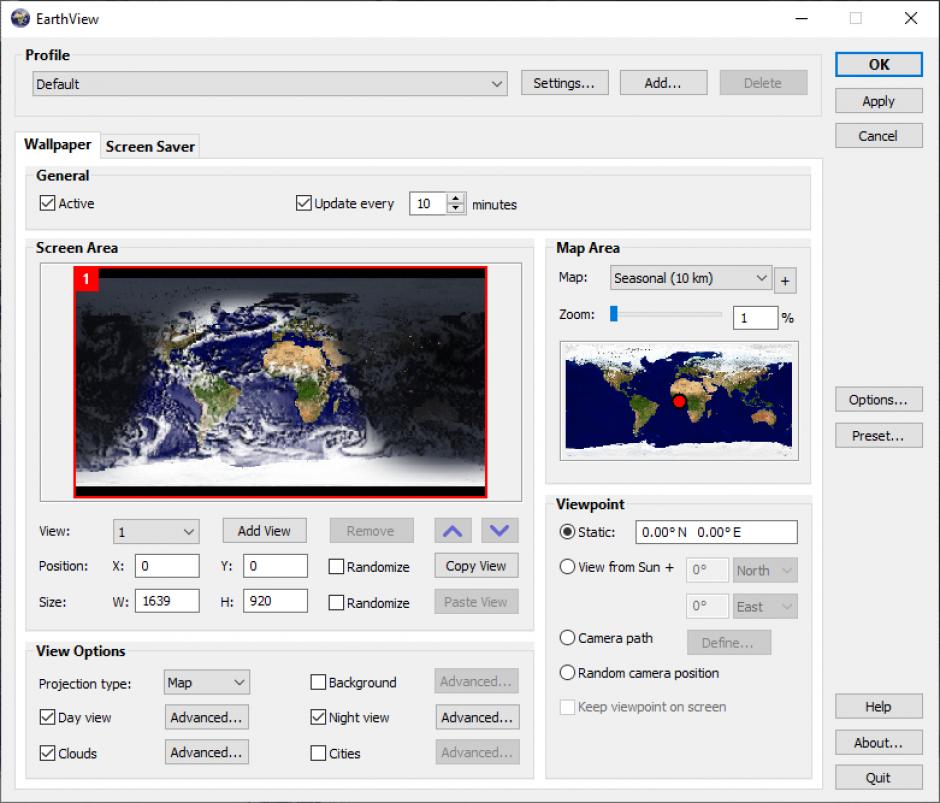Choose Random camera position
This screenshot has width=940, height=803.
tap(567, 673)
